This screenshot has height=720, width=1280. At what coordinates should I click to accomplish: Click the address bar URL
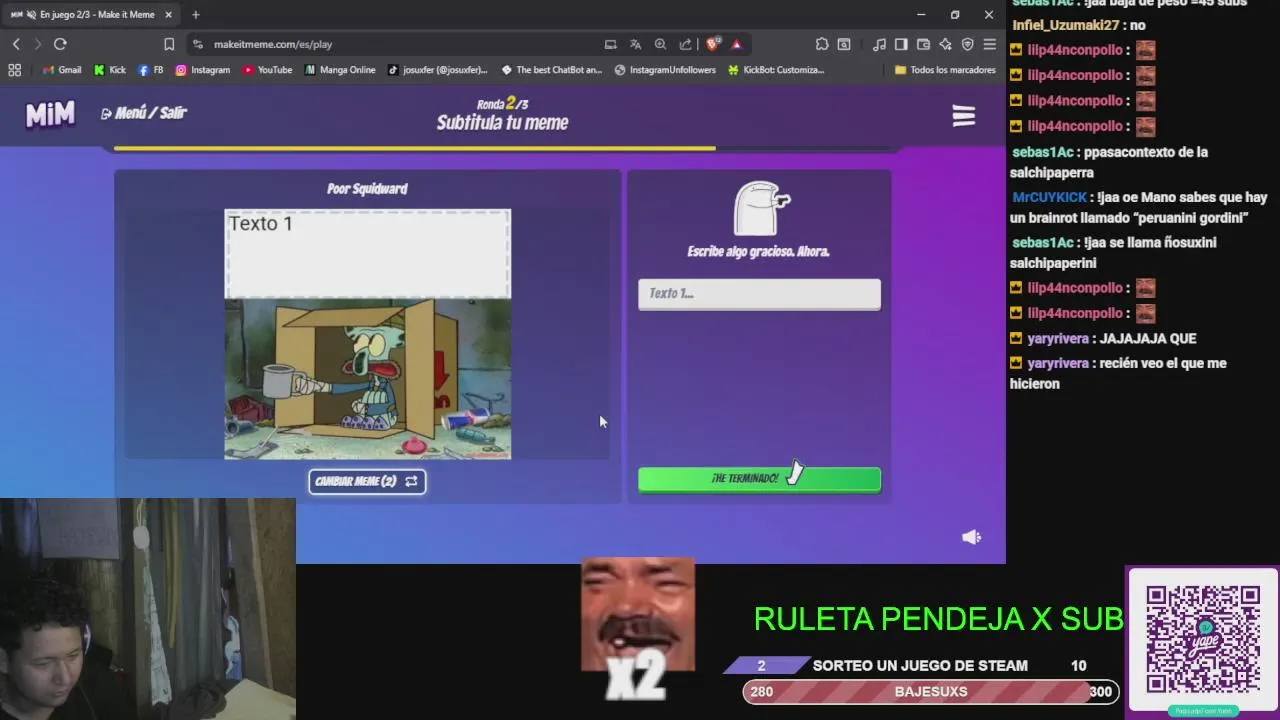tap(273, 44)
